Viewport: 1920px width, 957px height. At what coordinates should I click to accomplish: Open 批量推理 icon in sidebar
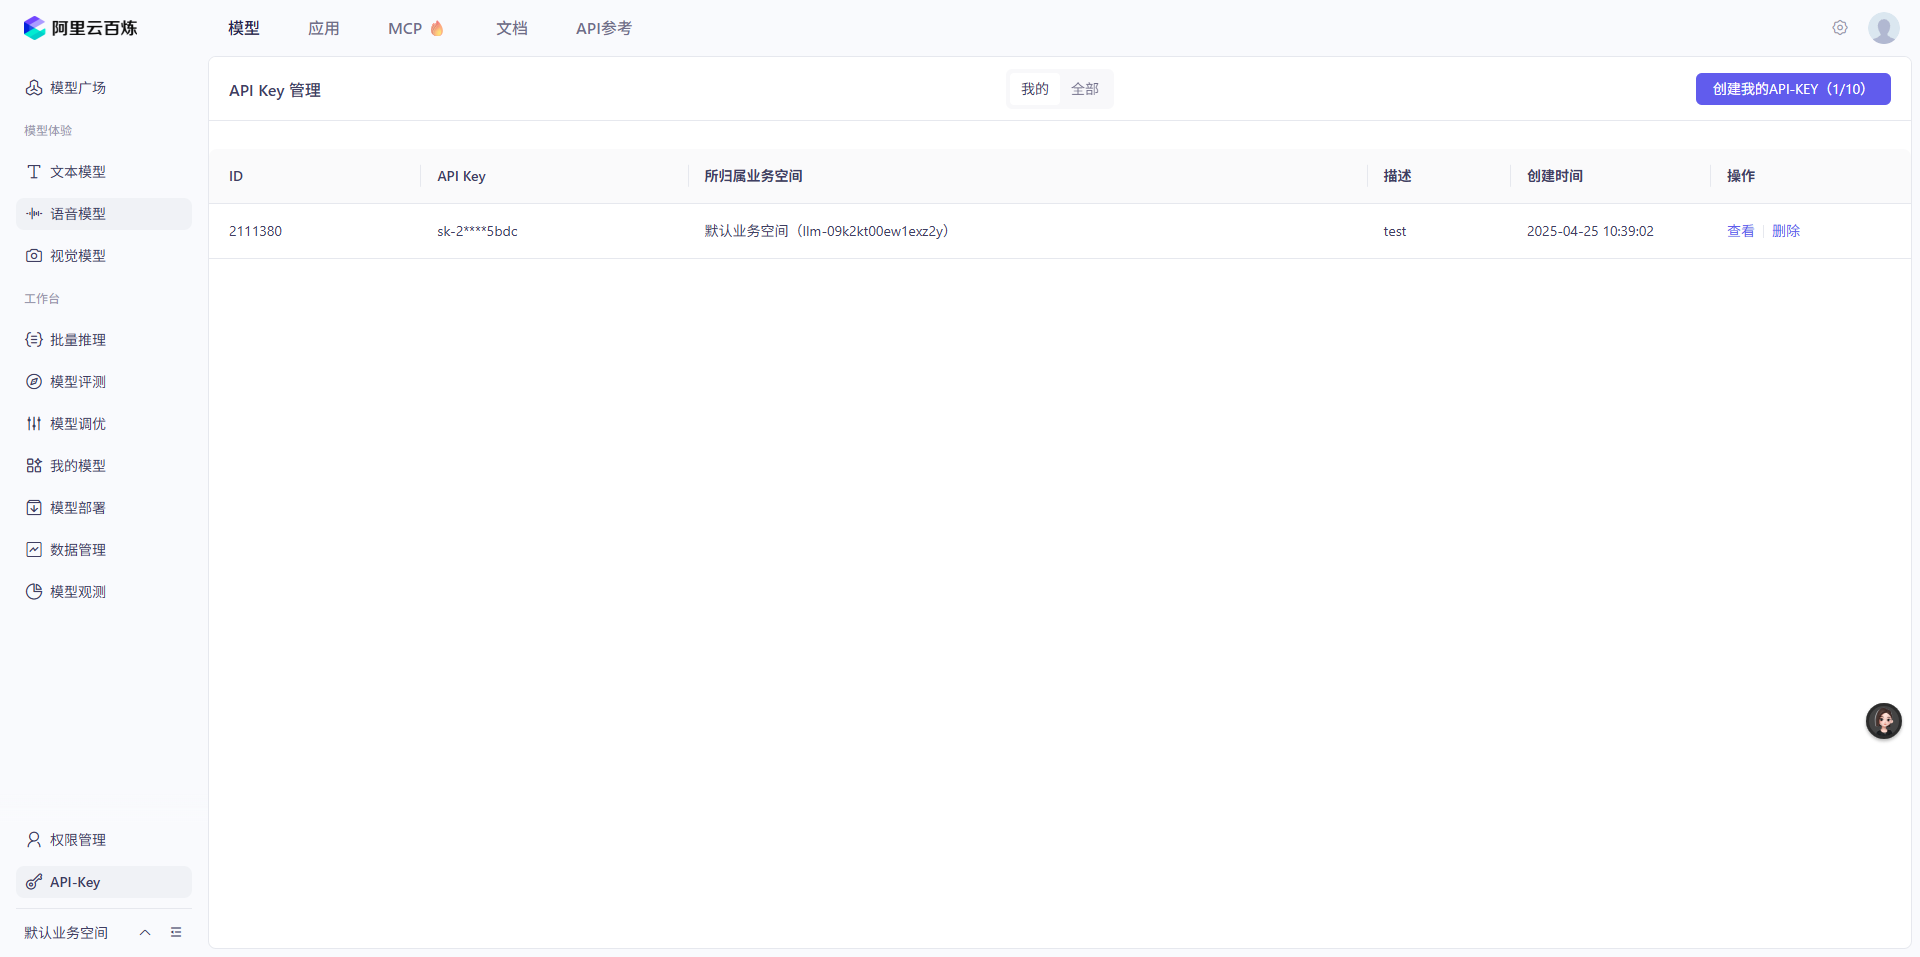click(x=34, y=340)
